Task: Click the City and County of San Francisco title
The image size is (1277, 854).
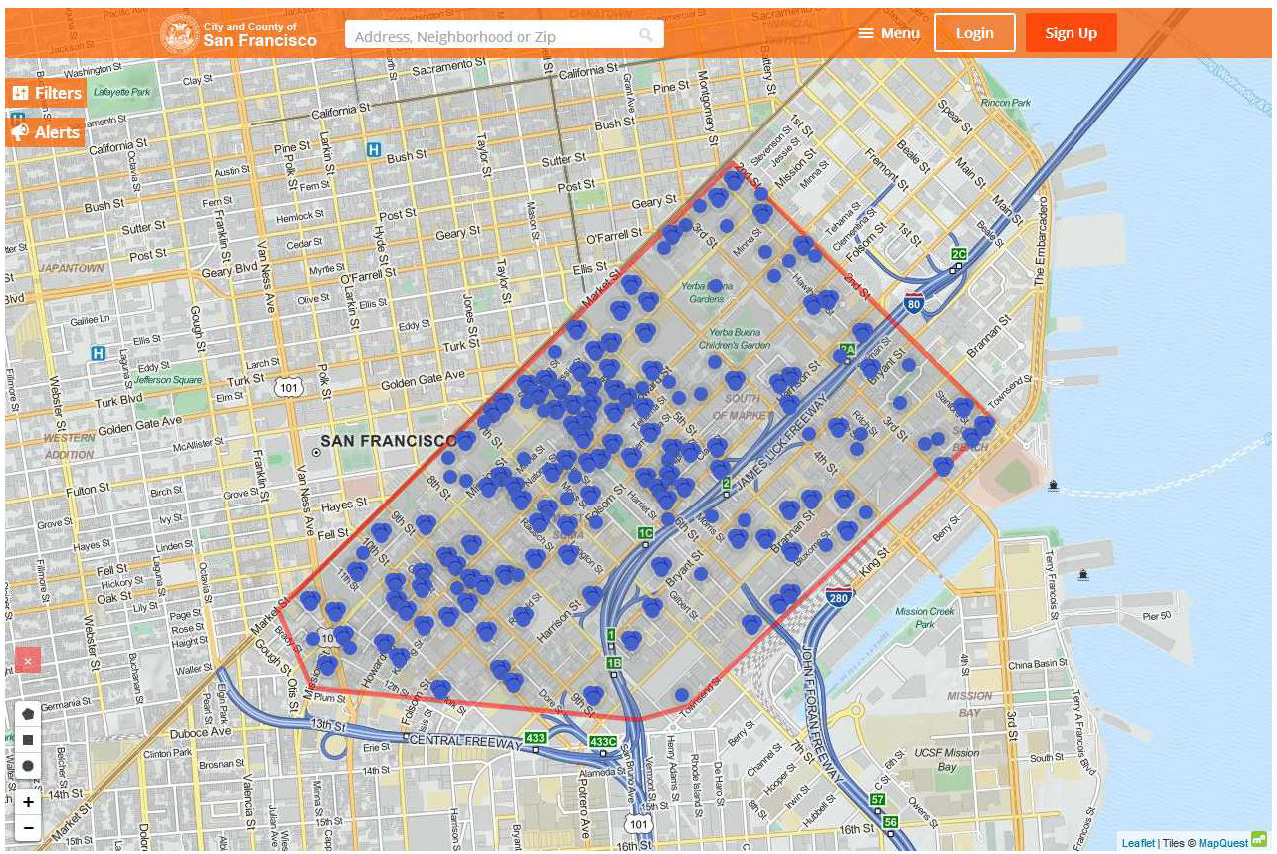Action: coord(260,34)
